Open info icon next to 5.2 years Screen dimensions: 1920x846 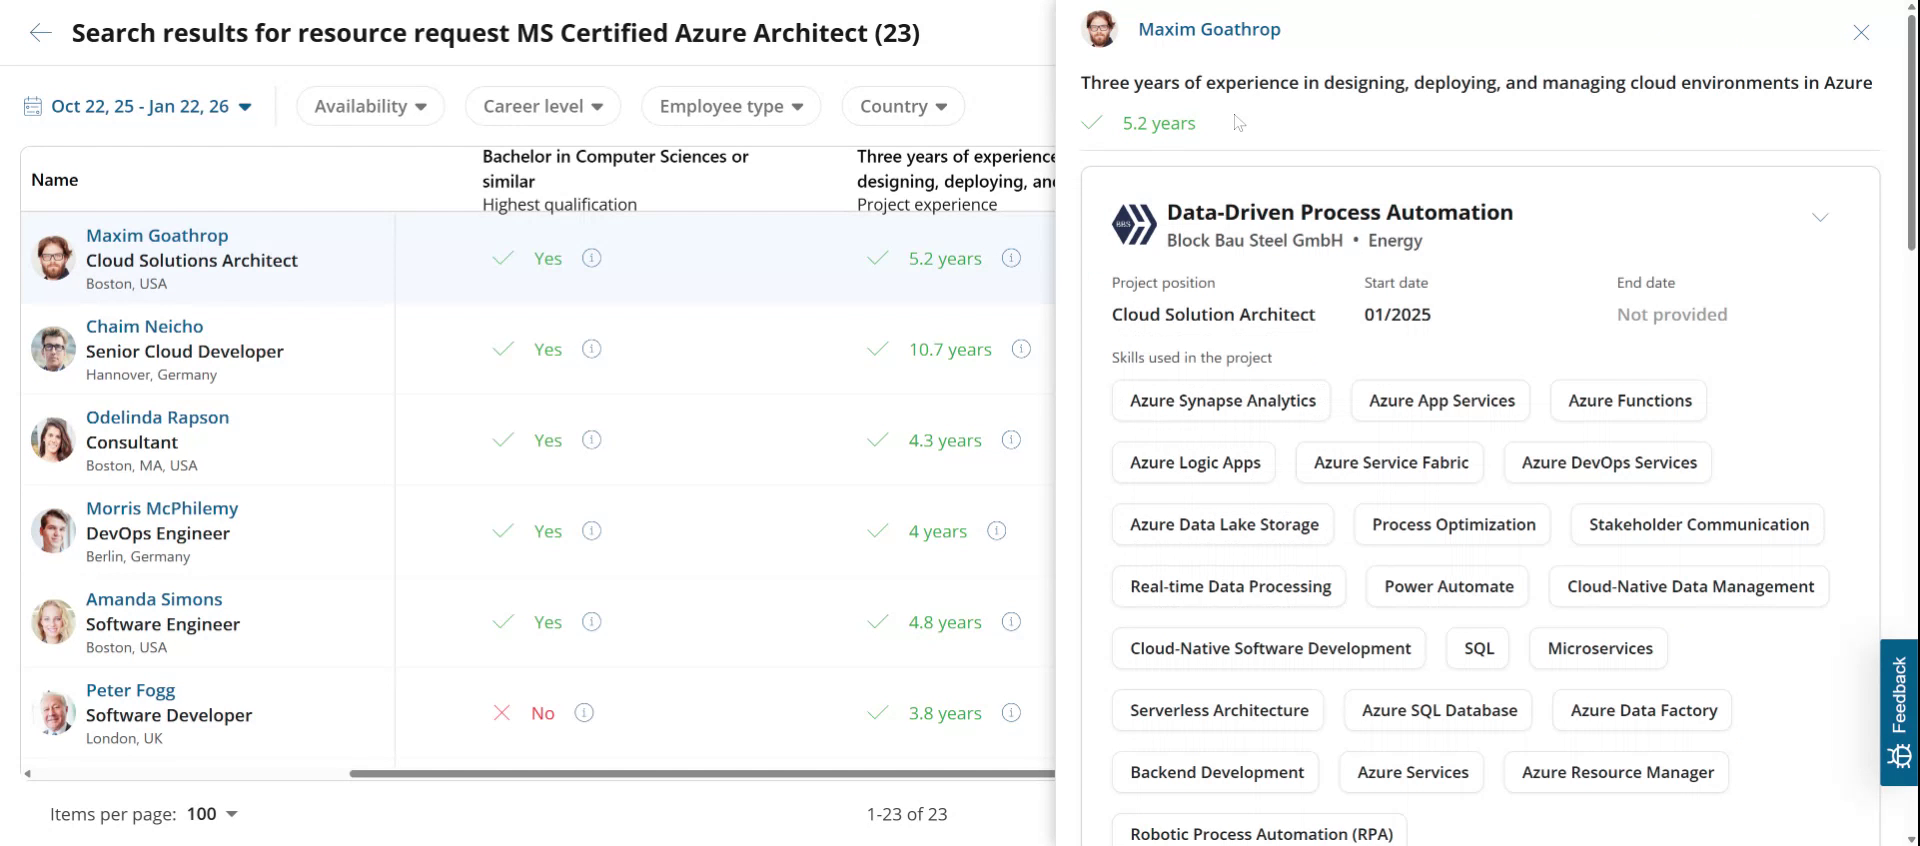(1011, 258)
